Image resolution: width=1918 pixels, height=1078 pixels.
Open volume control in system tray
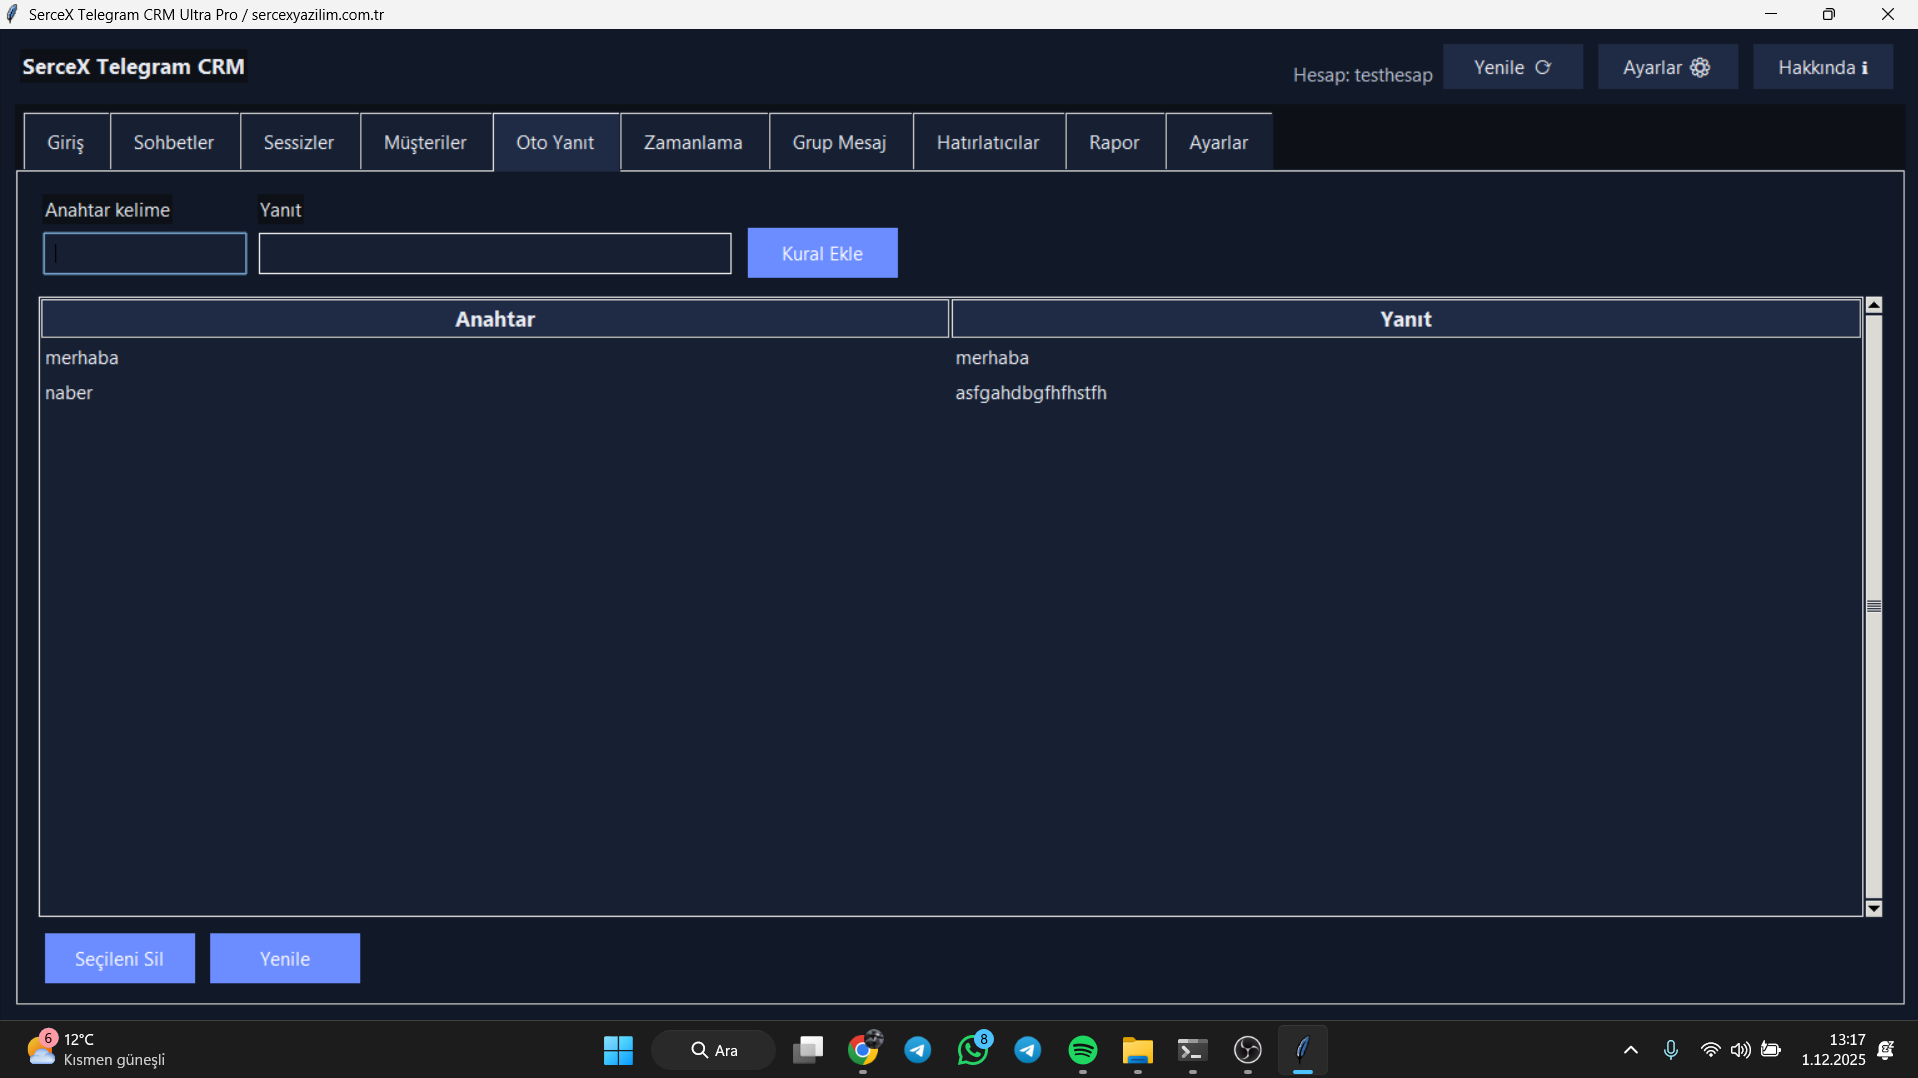[1740, 1050]
